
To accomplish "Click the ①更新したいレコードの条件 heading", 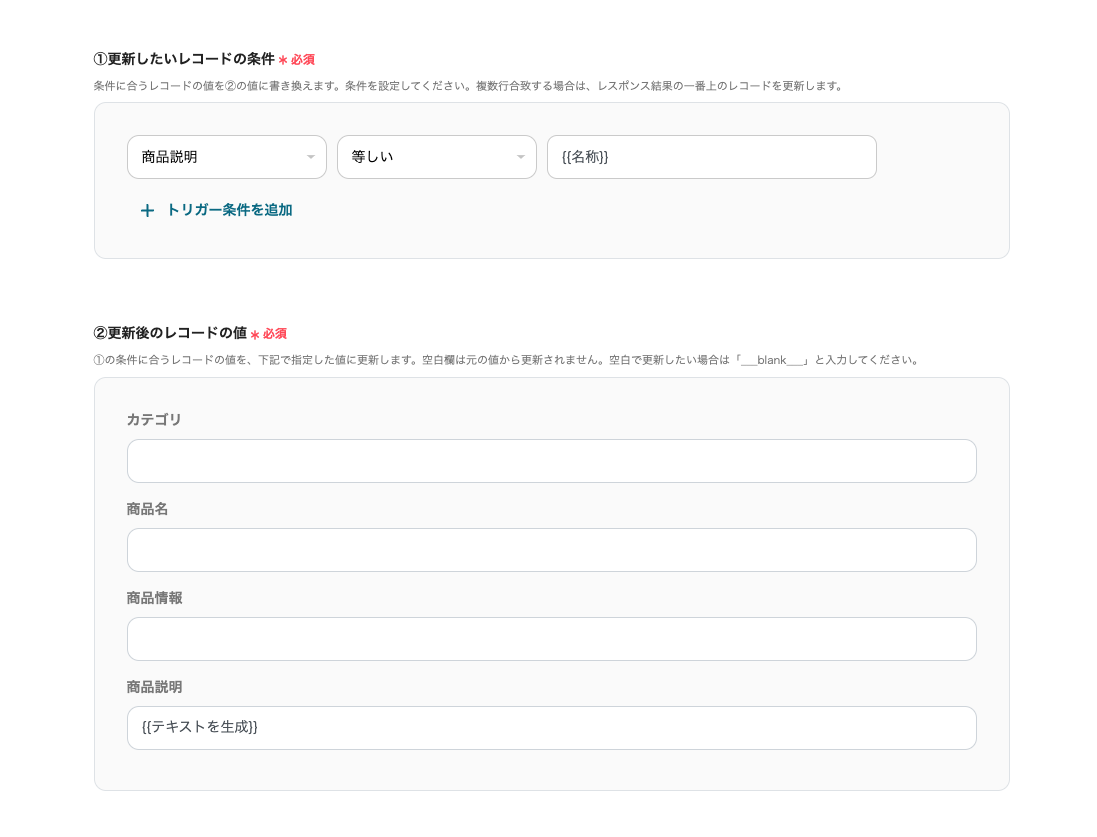I will [x=183, y=59].
